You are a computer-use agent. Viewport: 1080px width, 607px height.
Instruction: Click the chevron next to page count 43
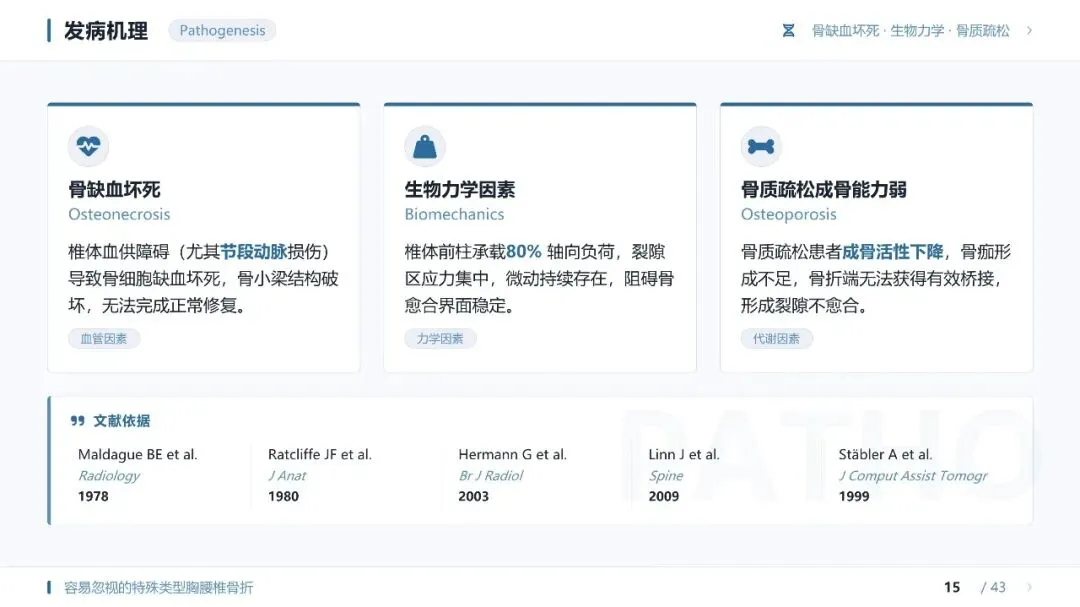click(x=1029, y=587)
